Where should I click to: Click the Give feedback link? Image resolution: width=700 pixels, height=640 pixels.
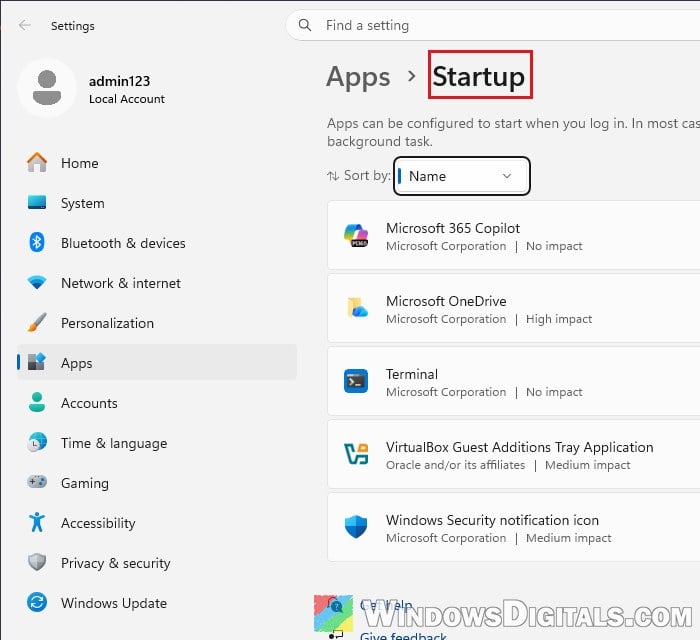coord(403,636)
